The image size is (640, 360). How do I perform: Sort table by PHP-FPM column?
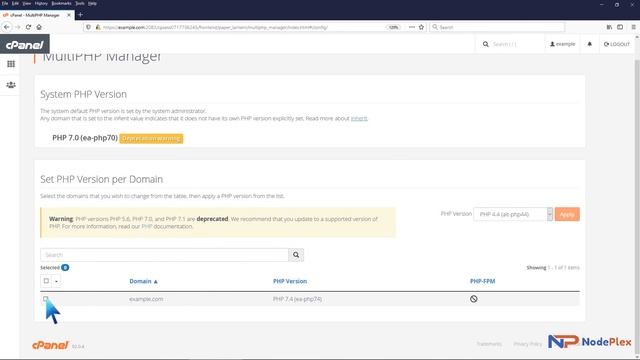point(482,281)
